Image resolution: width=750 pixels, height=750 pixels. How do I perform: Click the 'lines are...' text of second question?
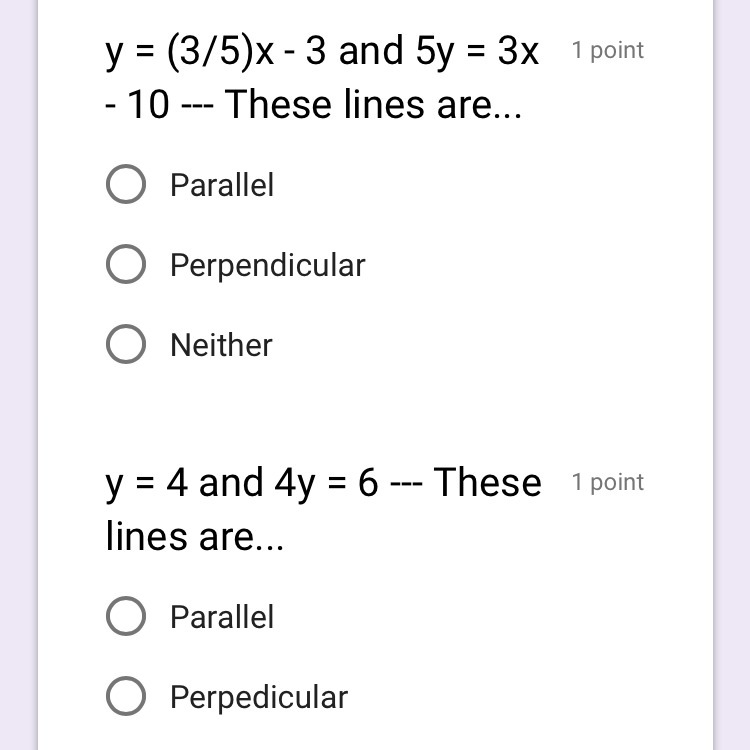pyautogui.click(x=195, y=536)
